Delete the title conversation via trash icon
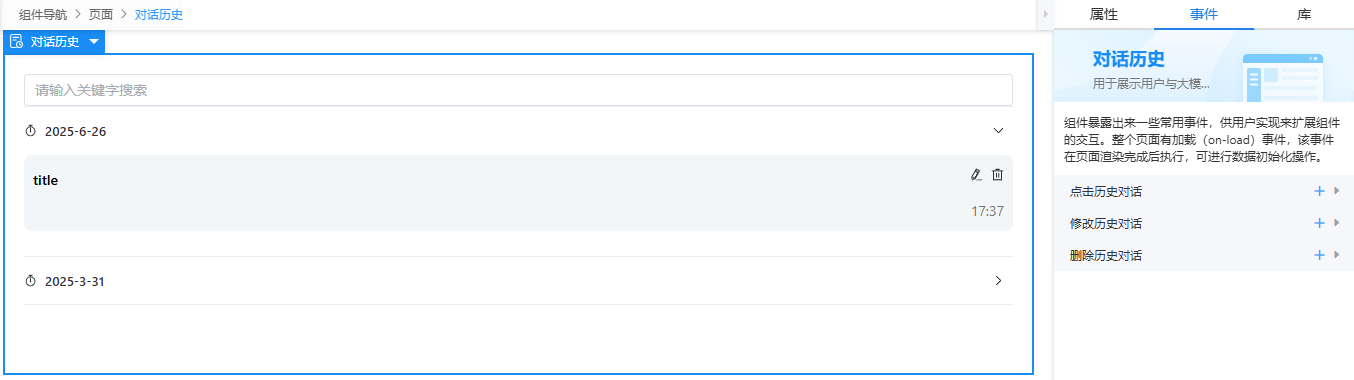This screenshot has width=1354, height=380. point(997,175)
